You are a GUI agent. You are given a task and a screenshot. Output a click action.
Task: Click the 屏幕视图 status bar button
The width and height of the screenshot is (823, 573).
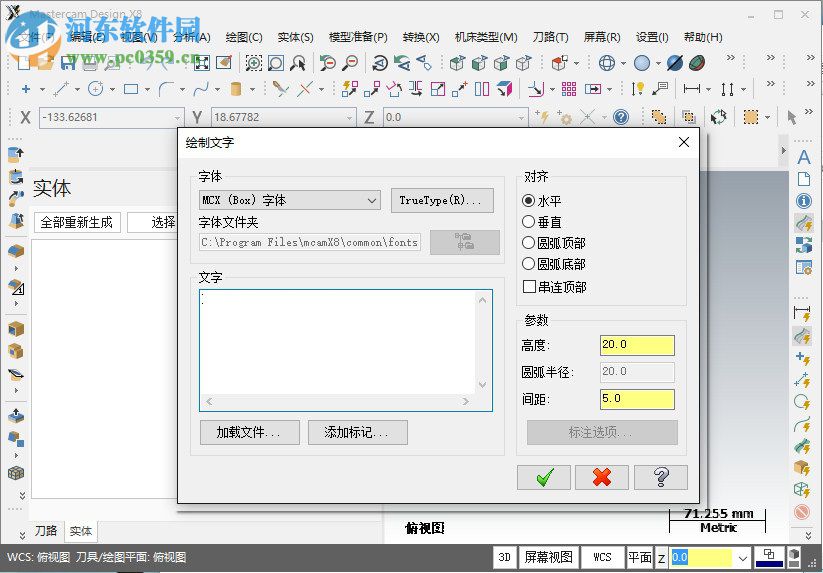(548, 557)
